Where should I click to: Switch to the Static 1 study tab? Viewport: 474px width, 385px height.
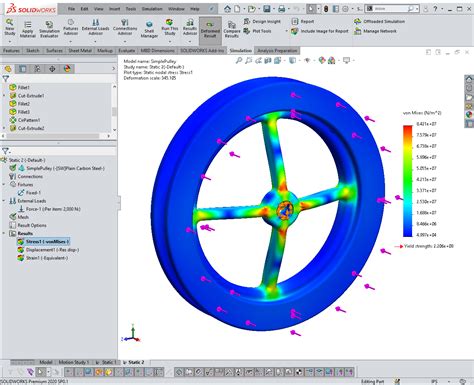point(106,362)
